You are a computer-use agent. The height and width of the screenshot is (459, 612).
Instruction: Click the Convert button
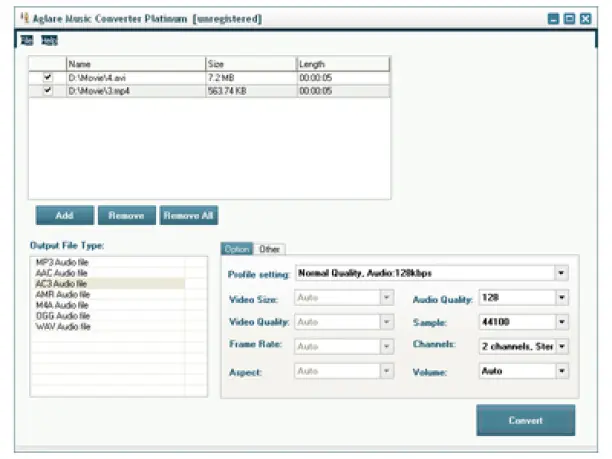click(525, 420)
